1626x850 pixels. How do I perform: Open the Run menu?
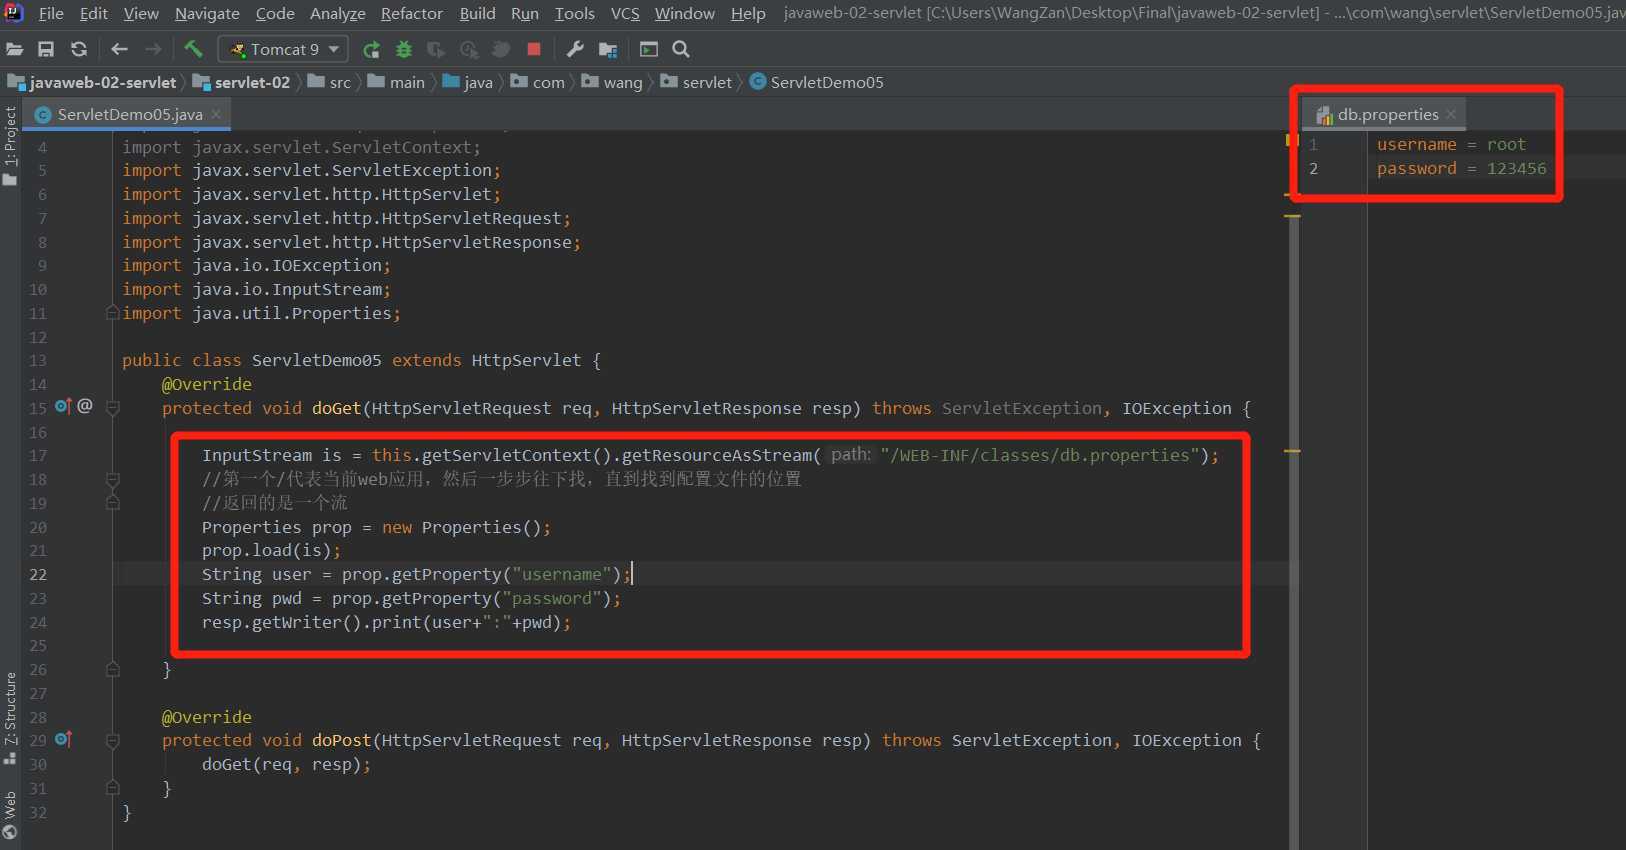point(525,13)
